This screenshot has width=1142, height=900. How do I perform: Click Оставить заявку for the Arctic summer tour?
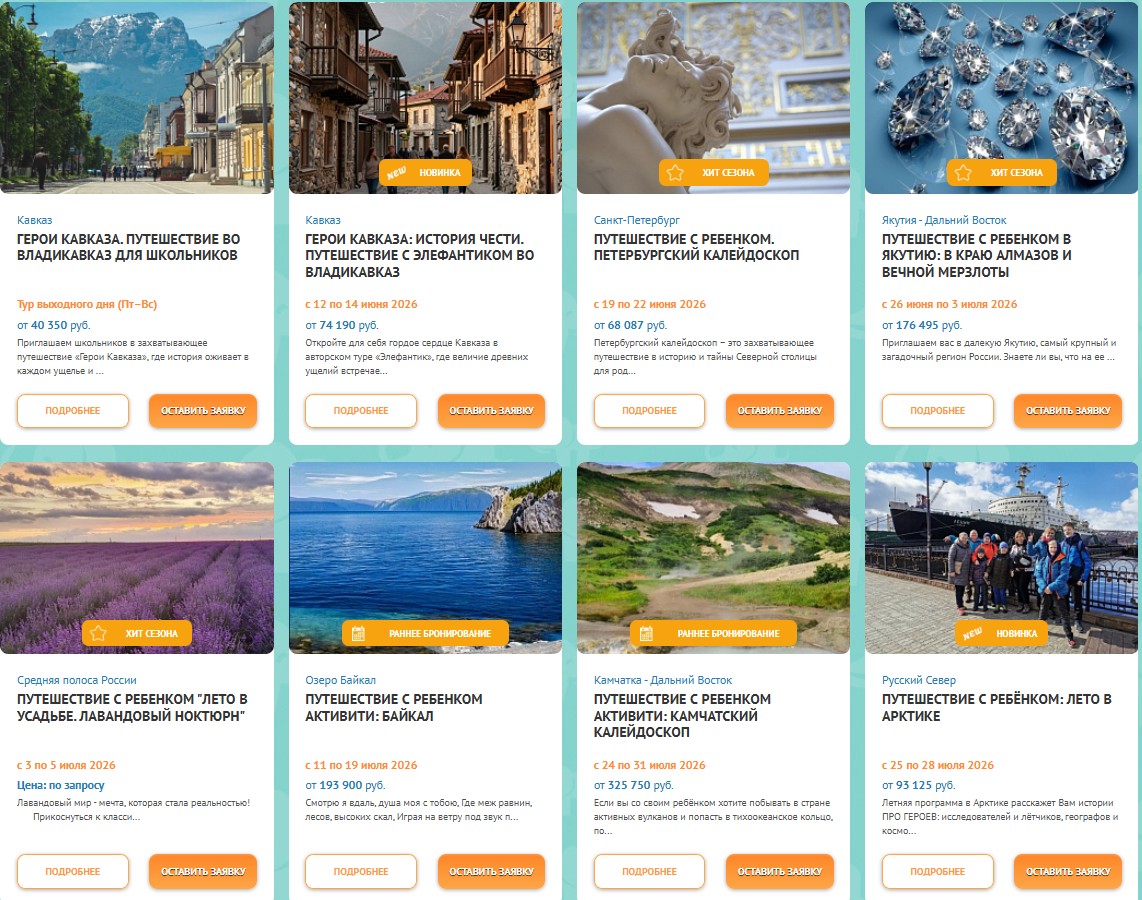pos(1068,872)
